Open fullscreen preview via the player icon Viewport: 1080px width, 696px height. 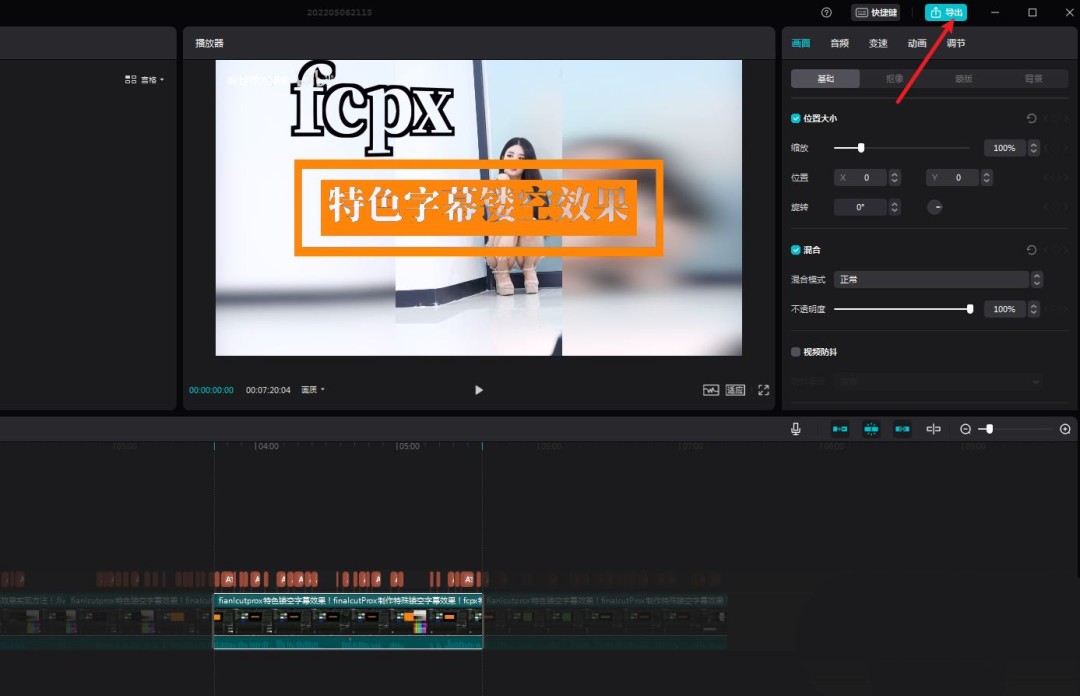[x=763, y=390]
